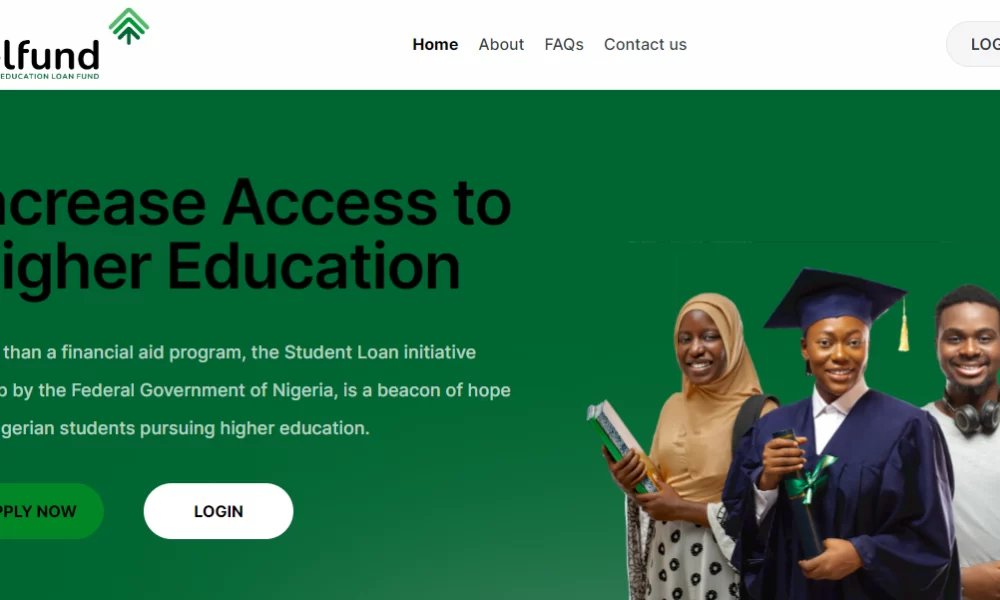Click the top-right LOG button in header

click(973, 44)
